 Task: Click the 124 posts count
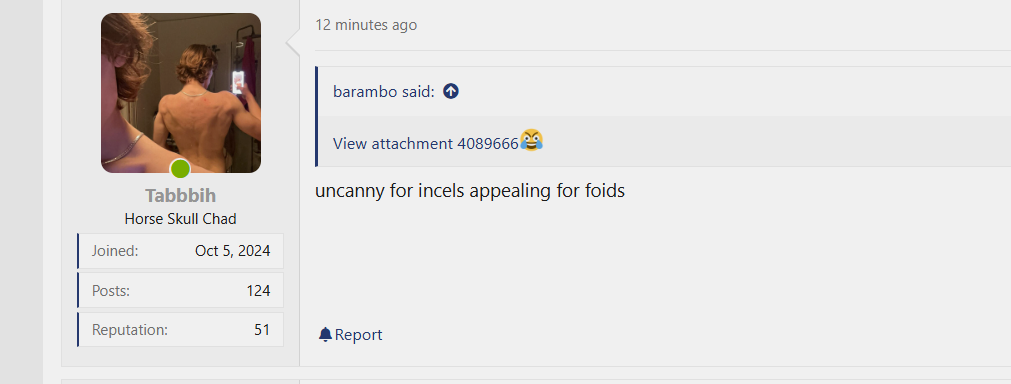pos(258,291)
